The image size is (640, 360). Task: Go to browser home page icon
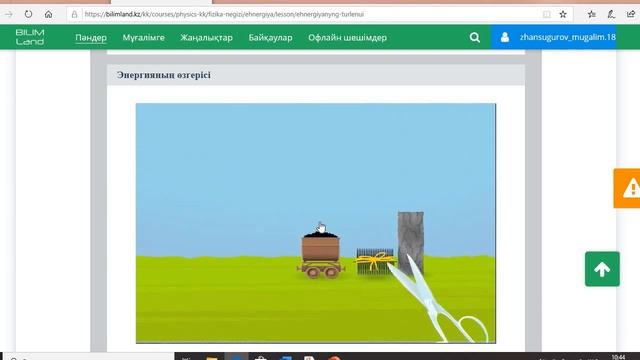click(48, 14)
